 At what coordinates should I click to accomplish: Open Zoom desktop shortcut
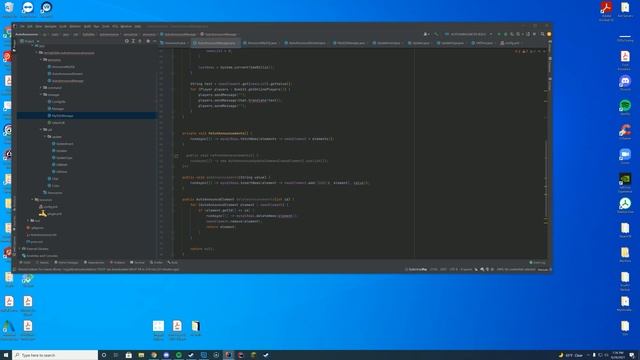click(625, 156)
